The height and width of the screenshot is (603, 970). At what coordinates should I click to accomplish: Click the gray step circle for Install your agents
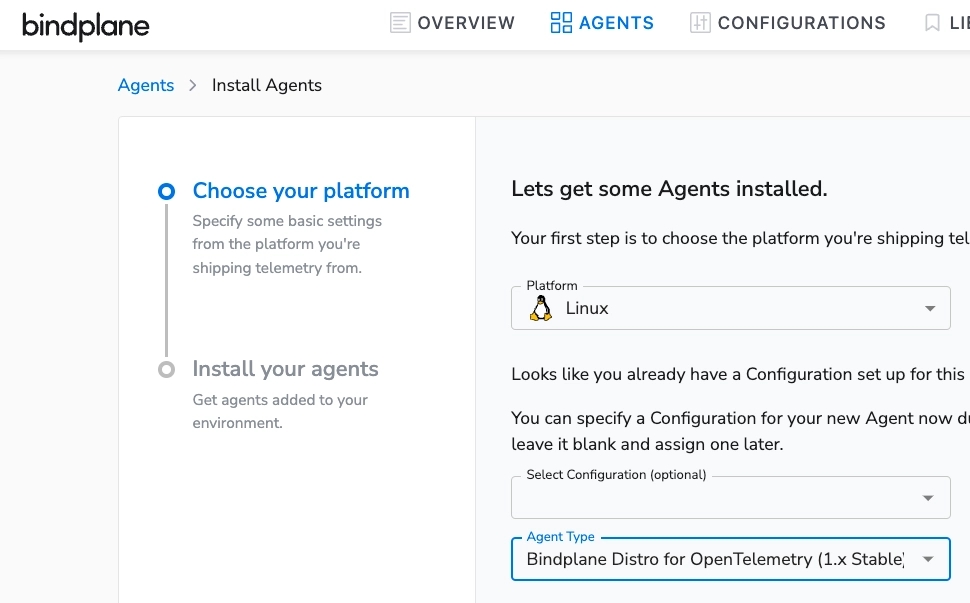[166, 369]
